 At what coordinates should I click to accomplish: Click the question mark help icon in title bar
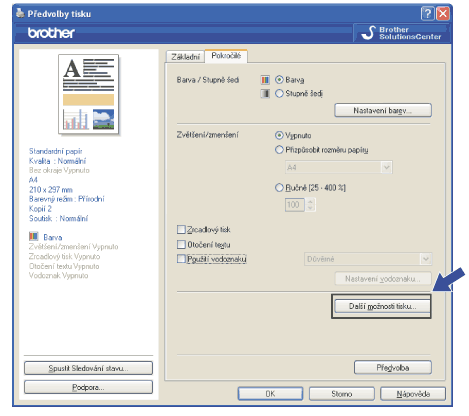click(427, 14)
